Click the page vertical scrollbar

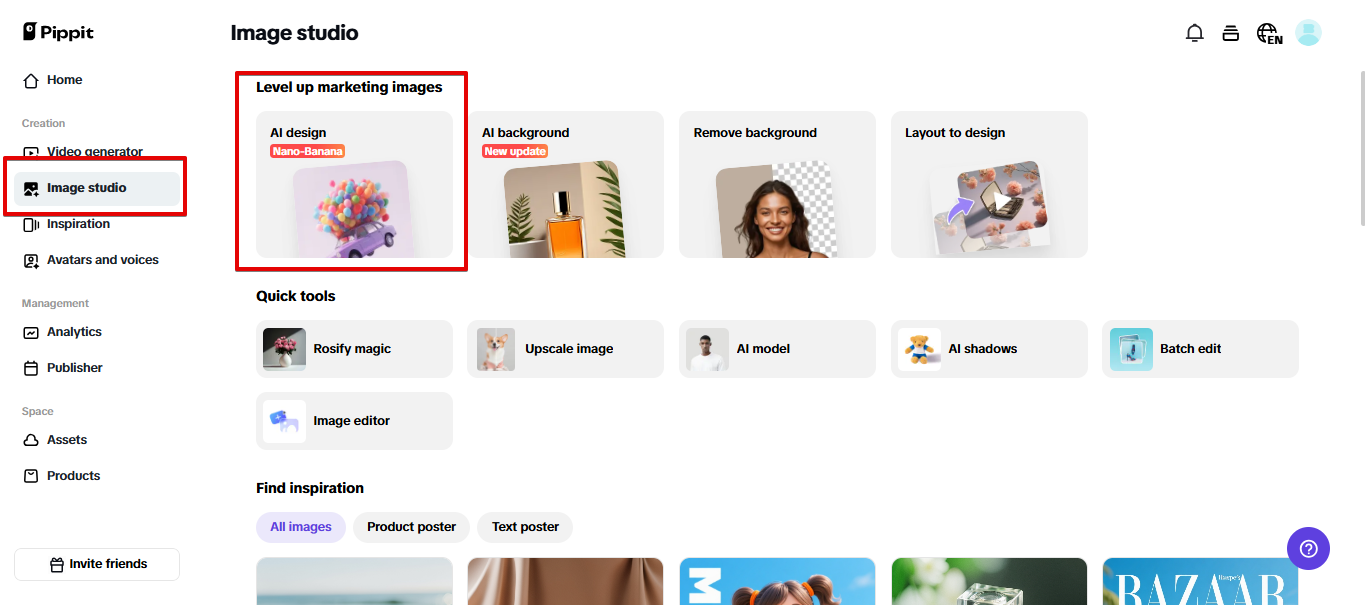tap(1361, 150)
